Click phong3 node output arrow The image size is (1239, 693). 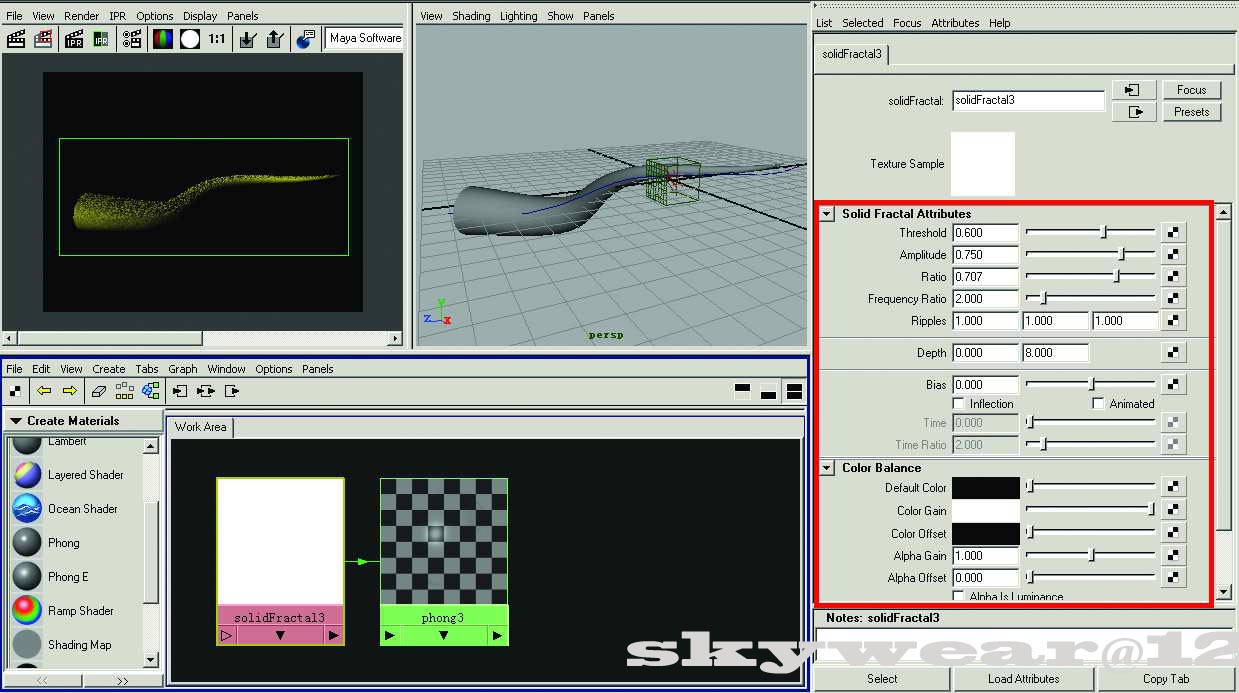tap(497, 635)
